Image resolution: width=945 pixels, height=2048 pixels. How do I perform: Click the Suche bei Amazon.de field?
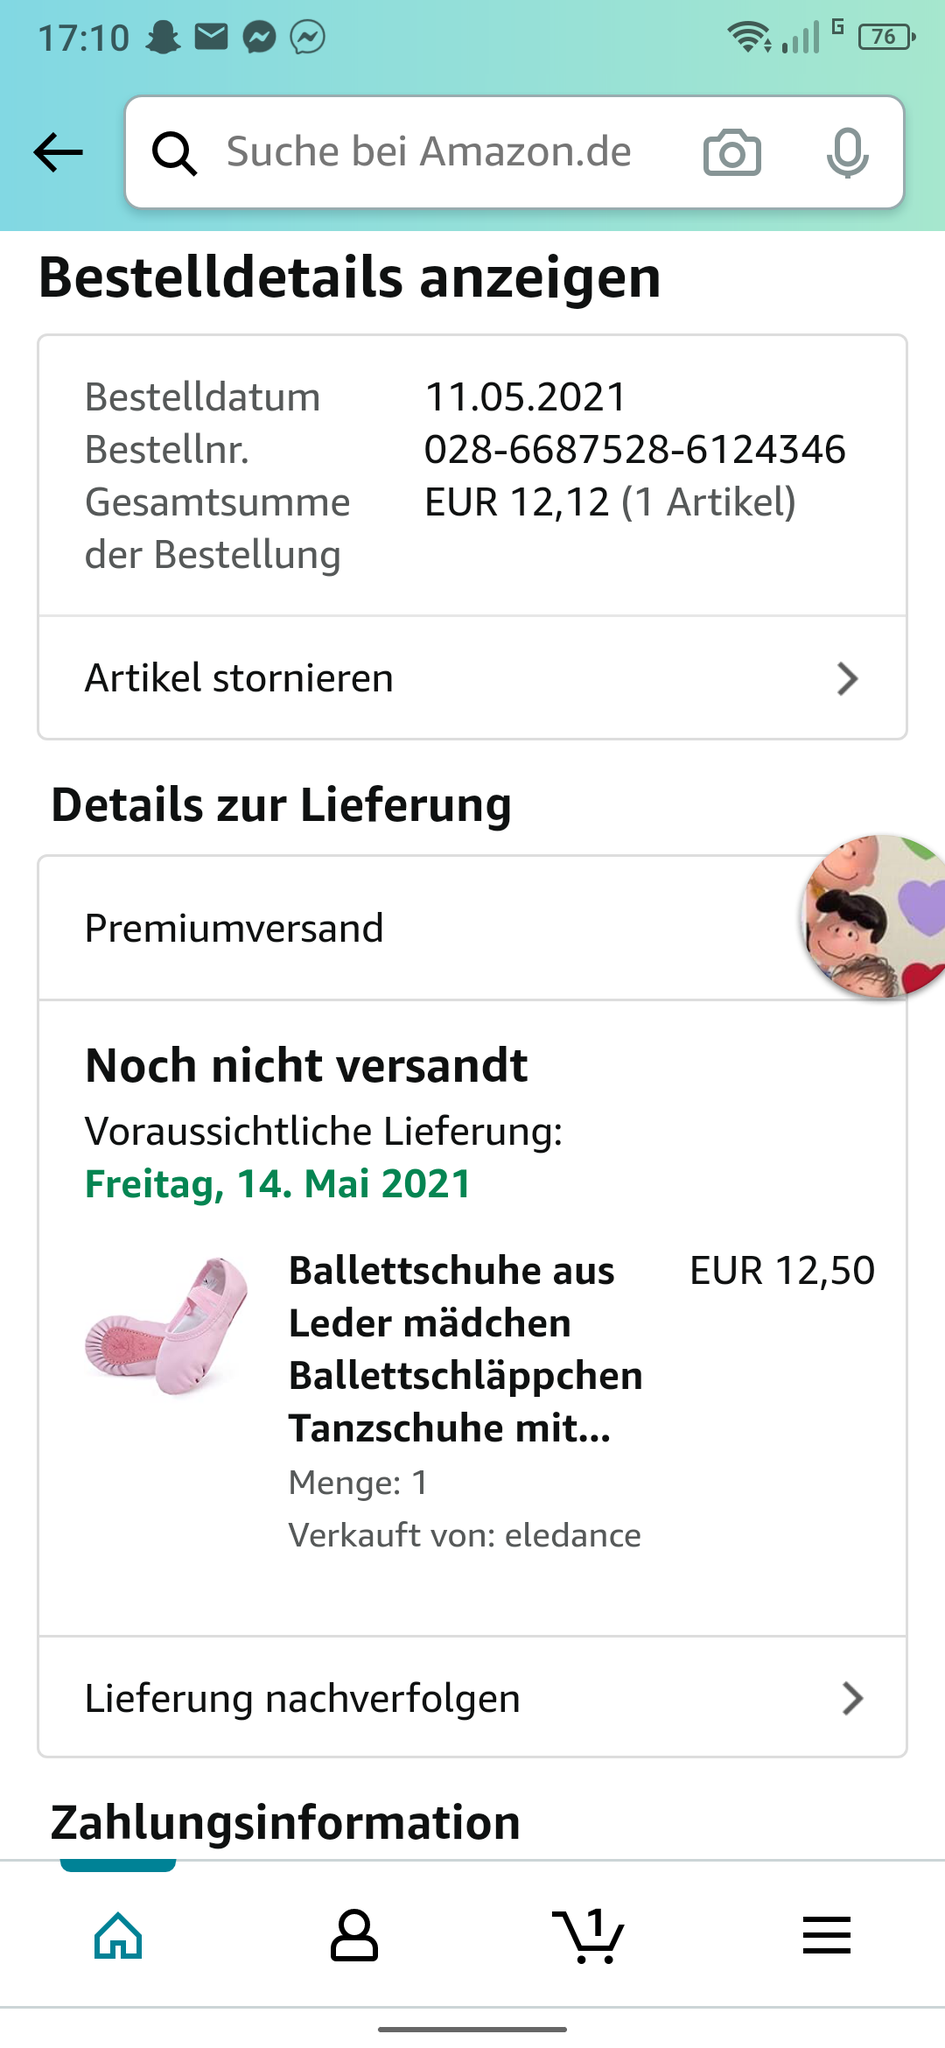tap(430, 152)
